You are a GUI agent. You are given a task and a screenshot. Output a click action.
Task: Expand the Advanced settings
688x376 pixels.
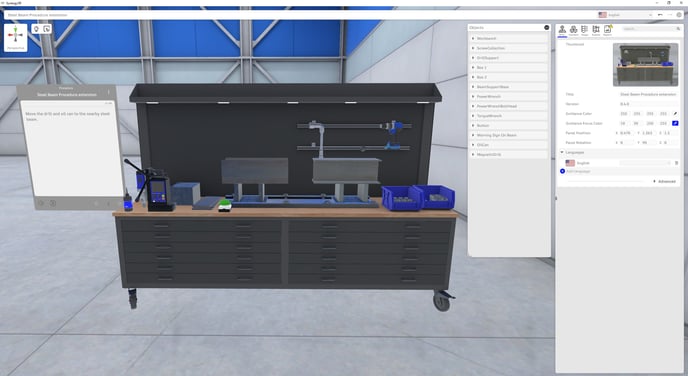(664, 181)
